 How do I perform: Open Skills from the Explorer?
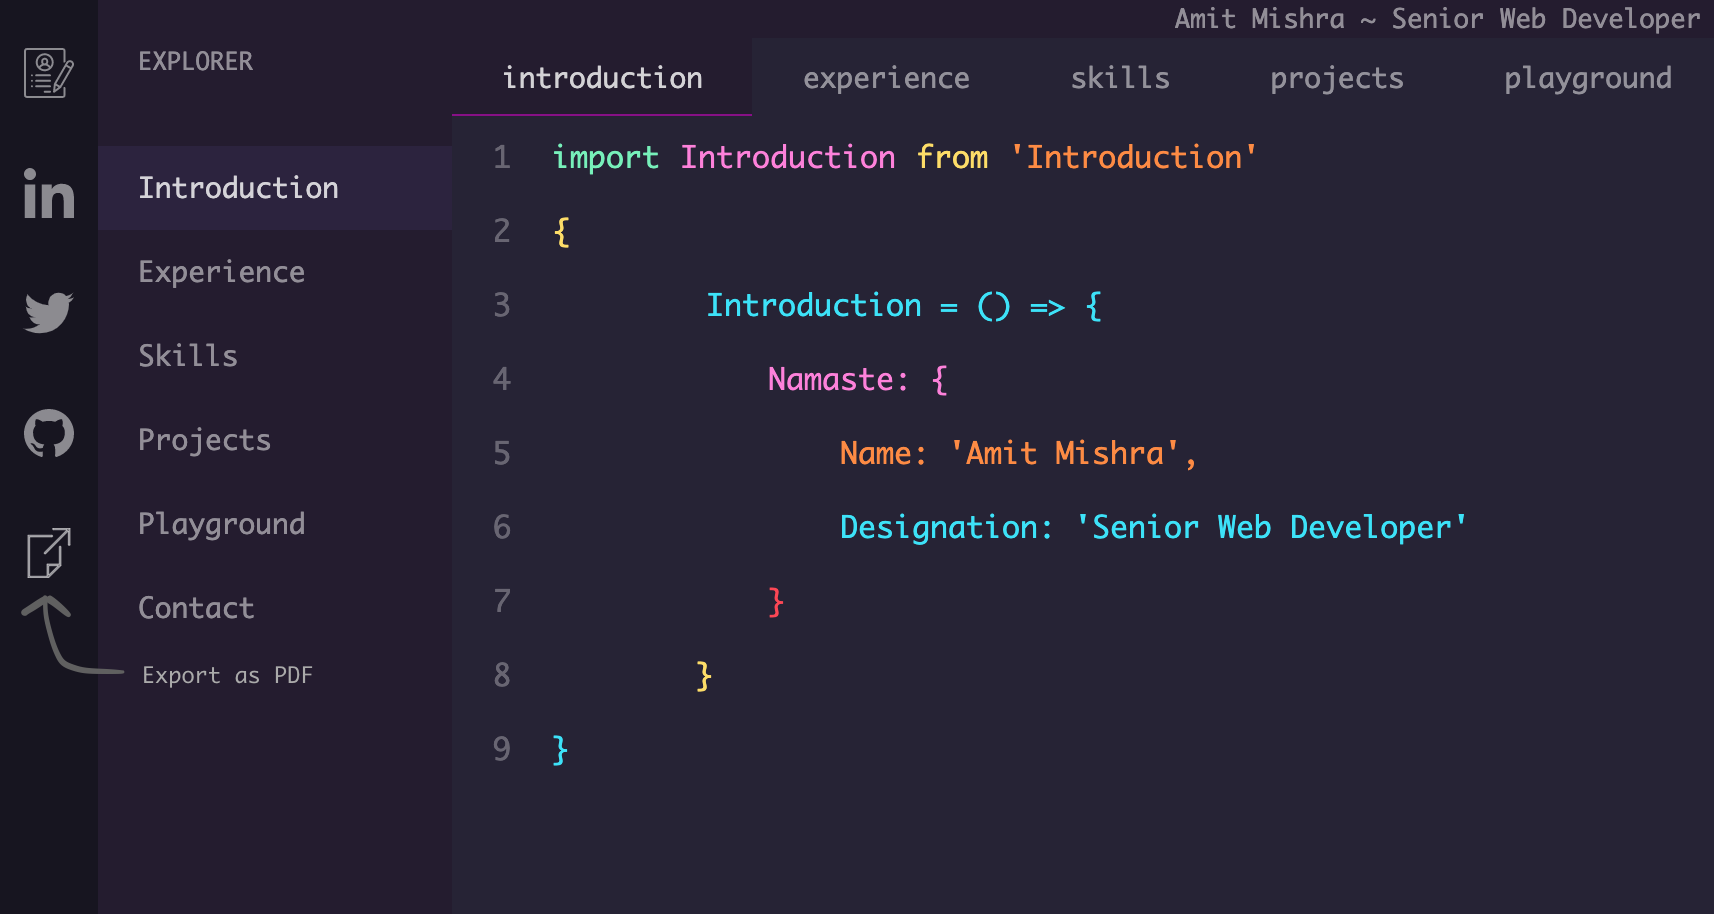pos(188,355)
